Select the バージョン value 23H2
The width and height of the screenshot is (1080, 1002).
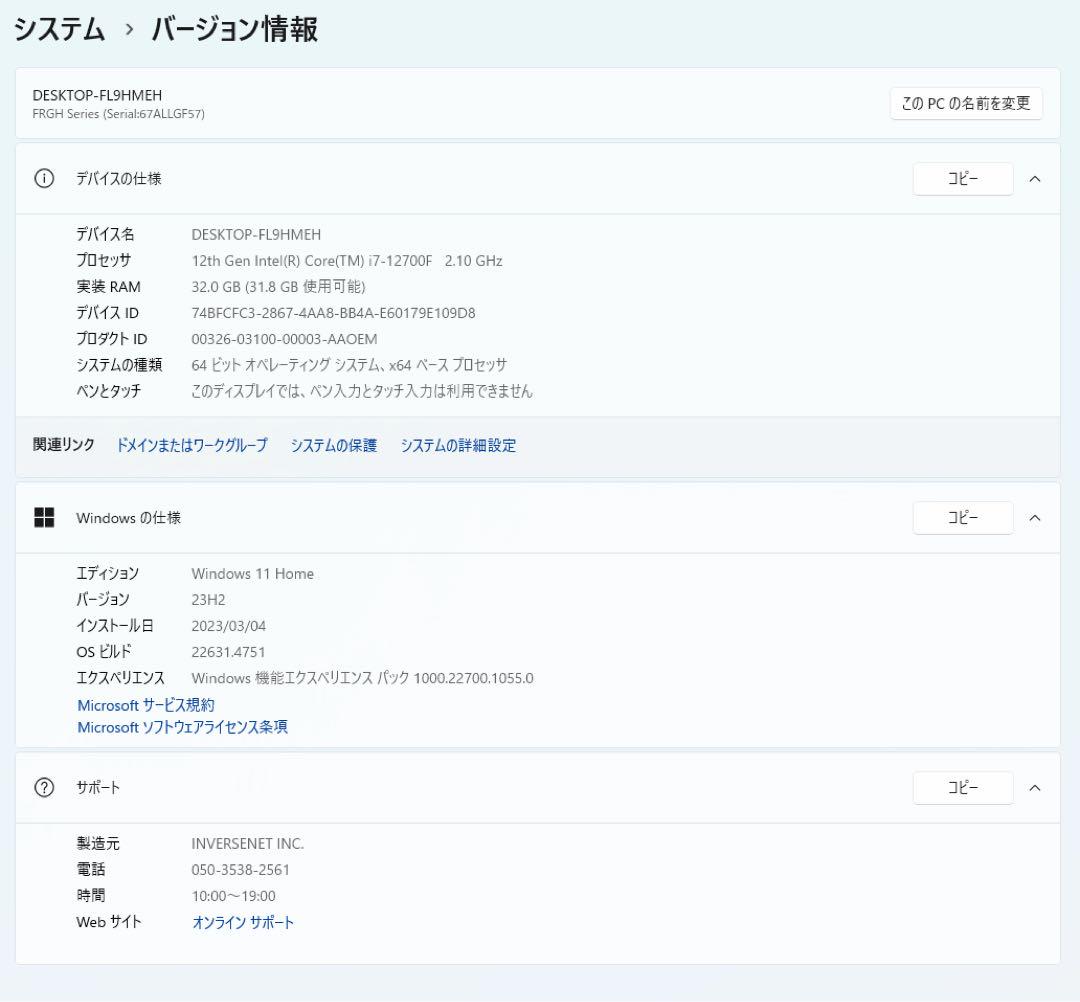[x=209, y=600]
